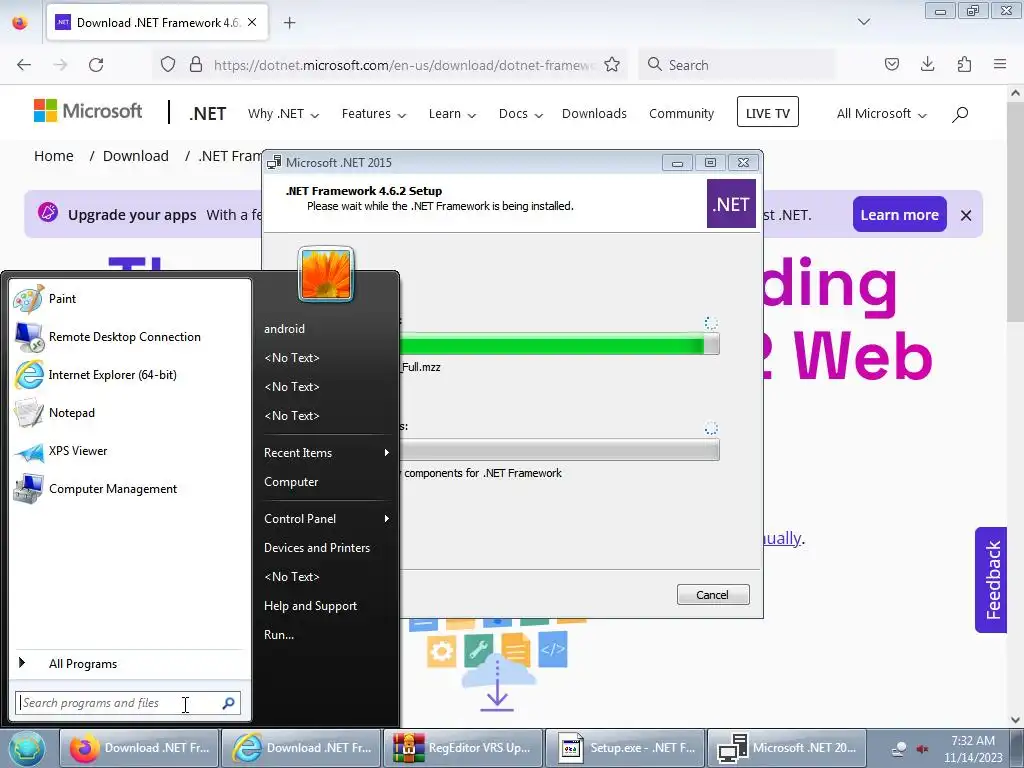Expand the Why .NET menu
Viewport: 1024px width, 768px height.
pyautogui.click(x=283, y=114)
